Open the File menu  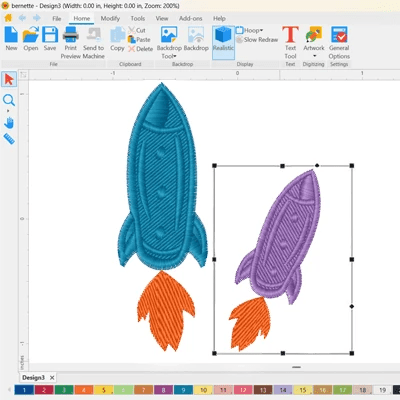pos(57,19)
